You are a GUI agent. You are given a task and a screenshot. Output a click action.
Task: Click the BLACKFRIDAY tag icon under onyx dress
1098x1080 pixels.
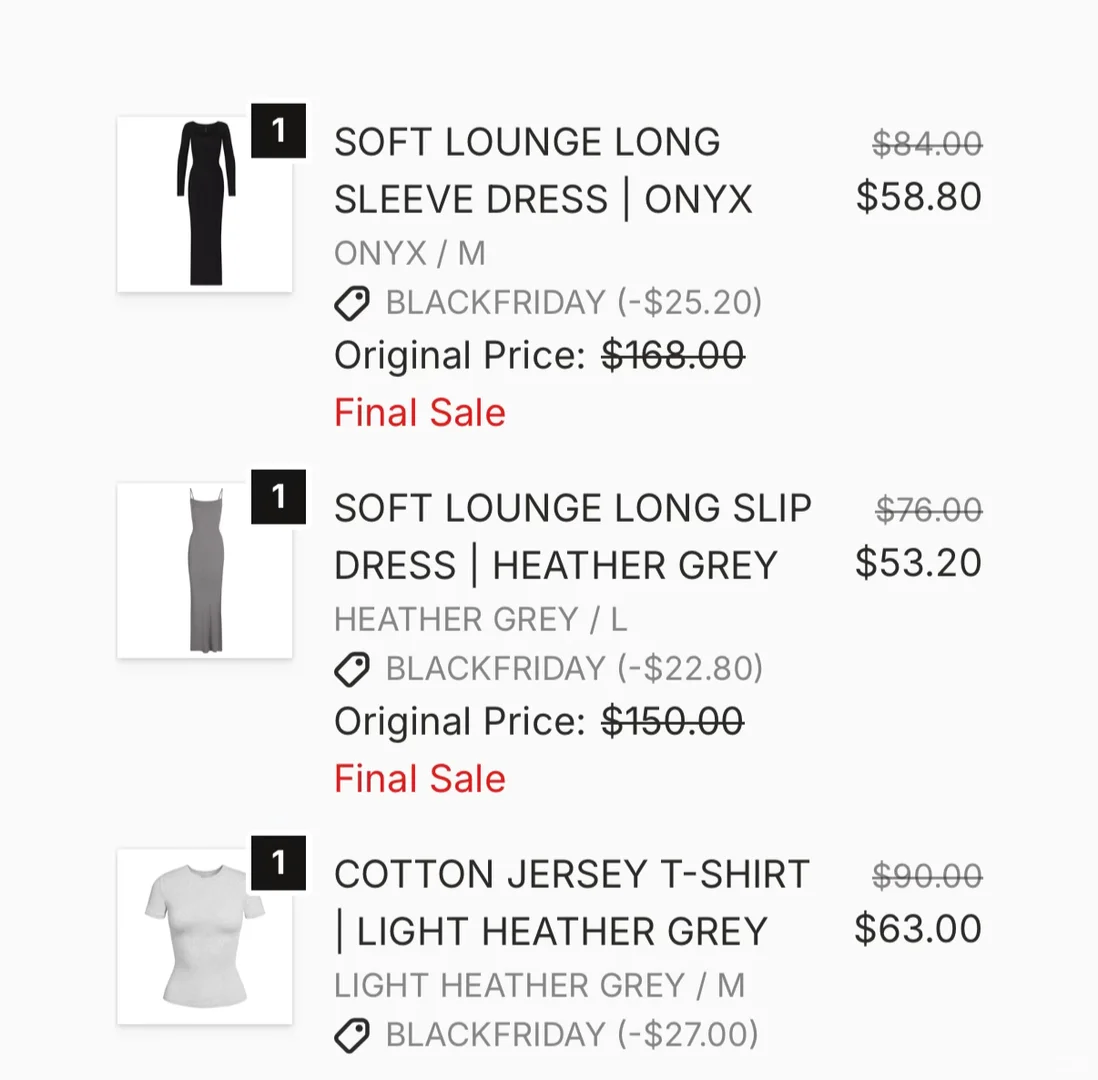[x=352, y=302]
